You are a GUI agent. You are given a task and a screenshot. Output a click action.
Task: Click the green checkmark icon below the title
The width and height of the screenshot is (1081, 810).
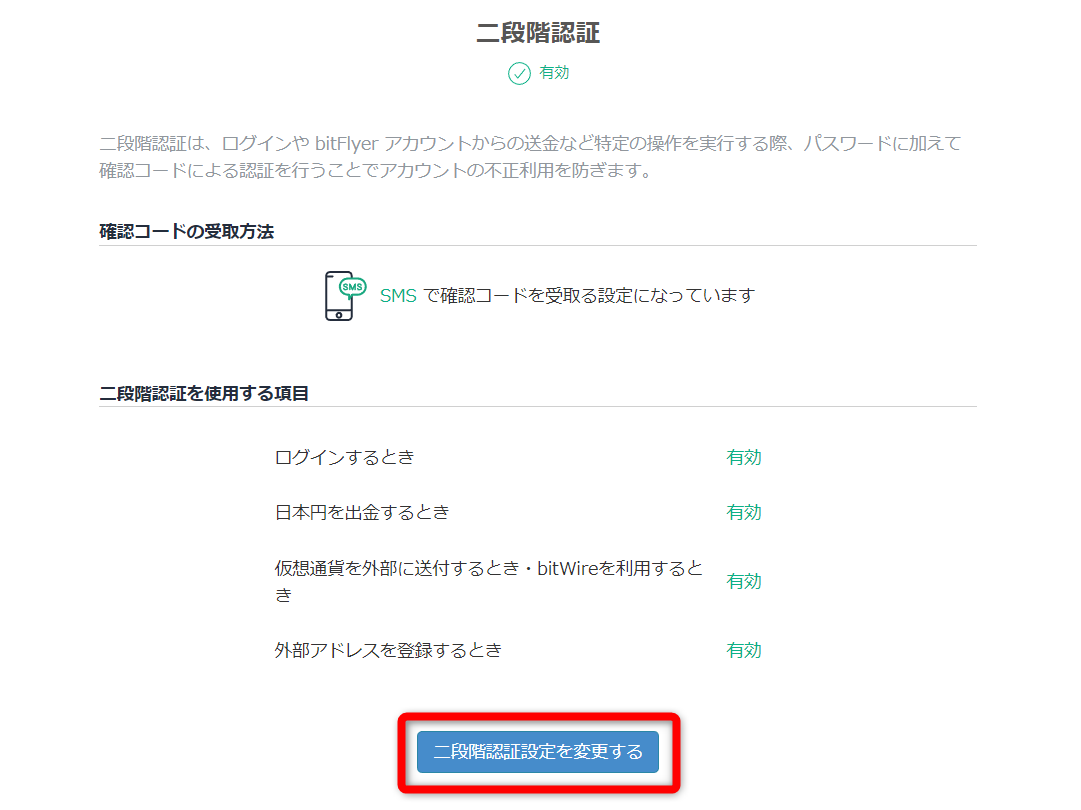(519, 73)
